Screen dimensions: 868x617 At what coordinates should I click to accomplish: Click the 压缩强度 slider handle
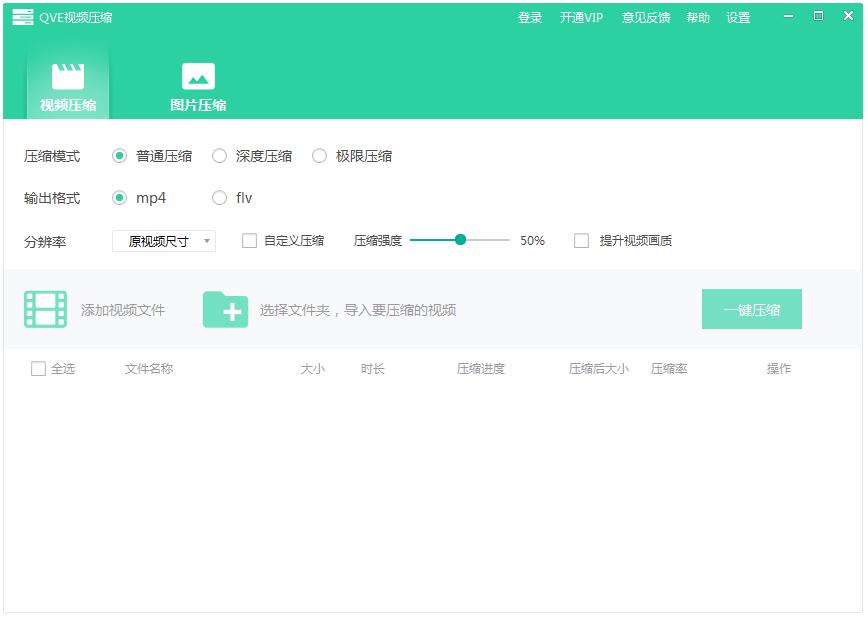point(460,240)
